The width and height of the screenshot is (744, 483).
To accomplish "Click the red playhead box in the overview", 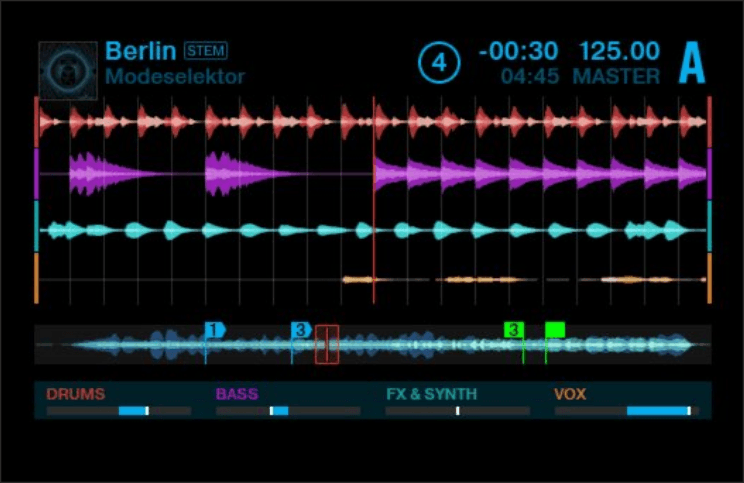I will 327,345.
